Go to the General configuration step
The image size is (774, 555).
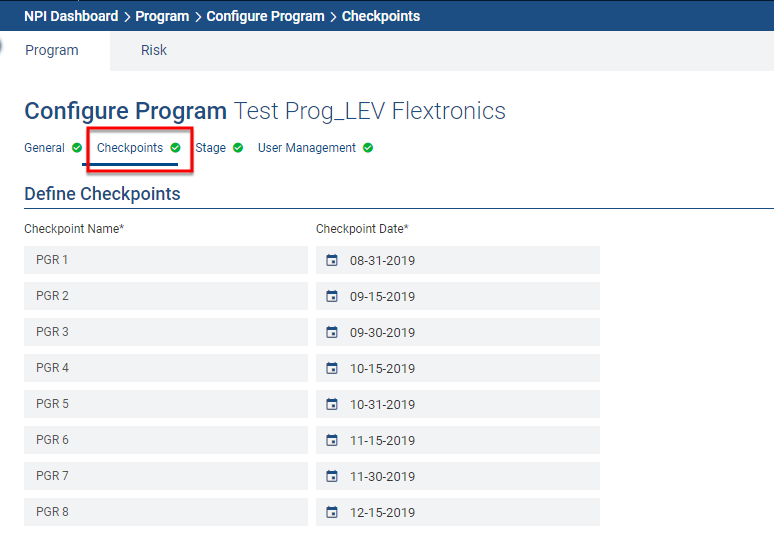[x=45, y=148]
